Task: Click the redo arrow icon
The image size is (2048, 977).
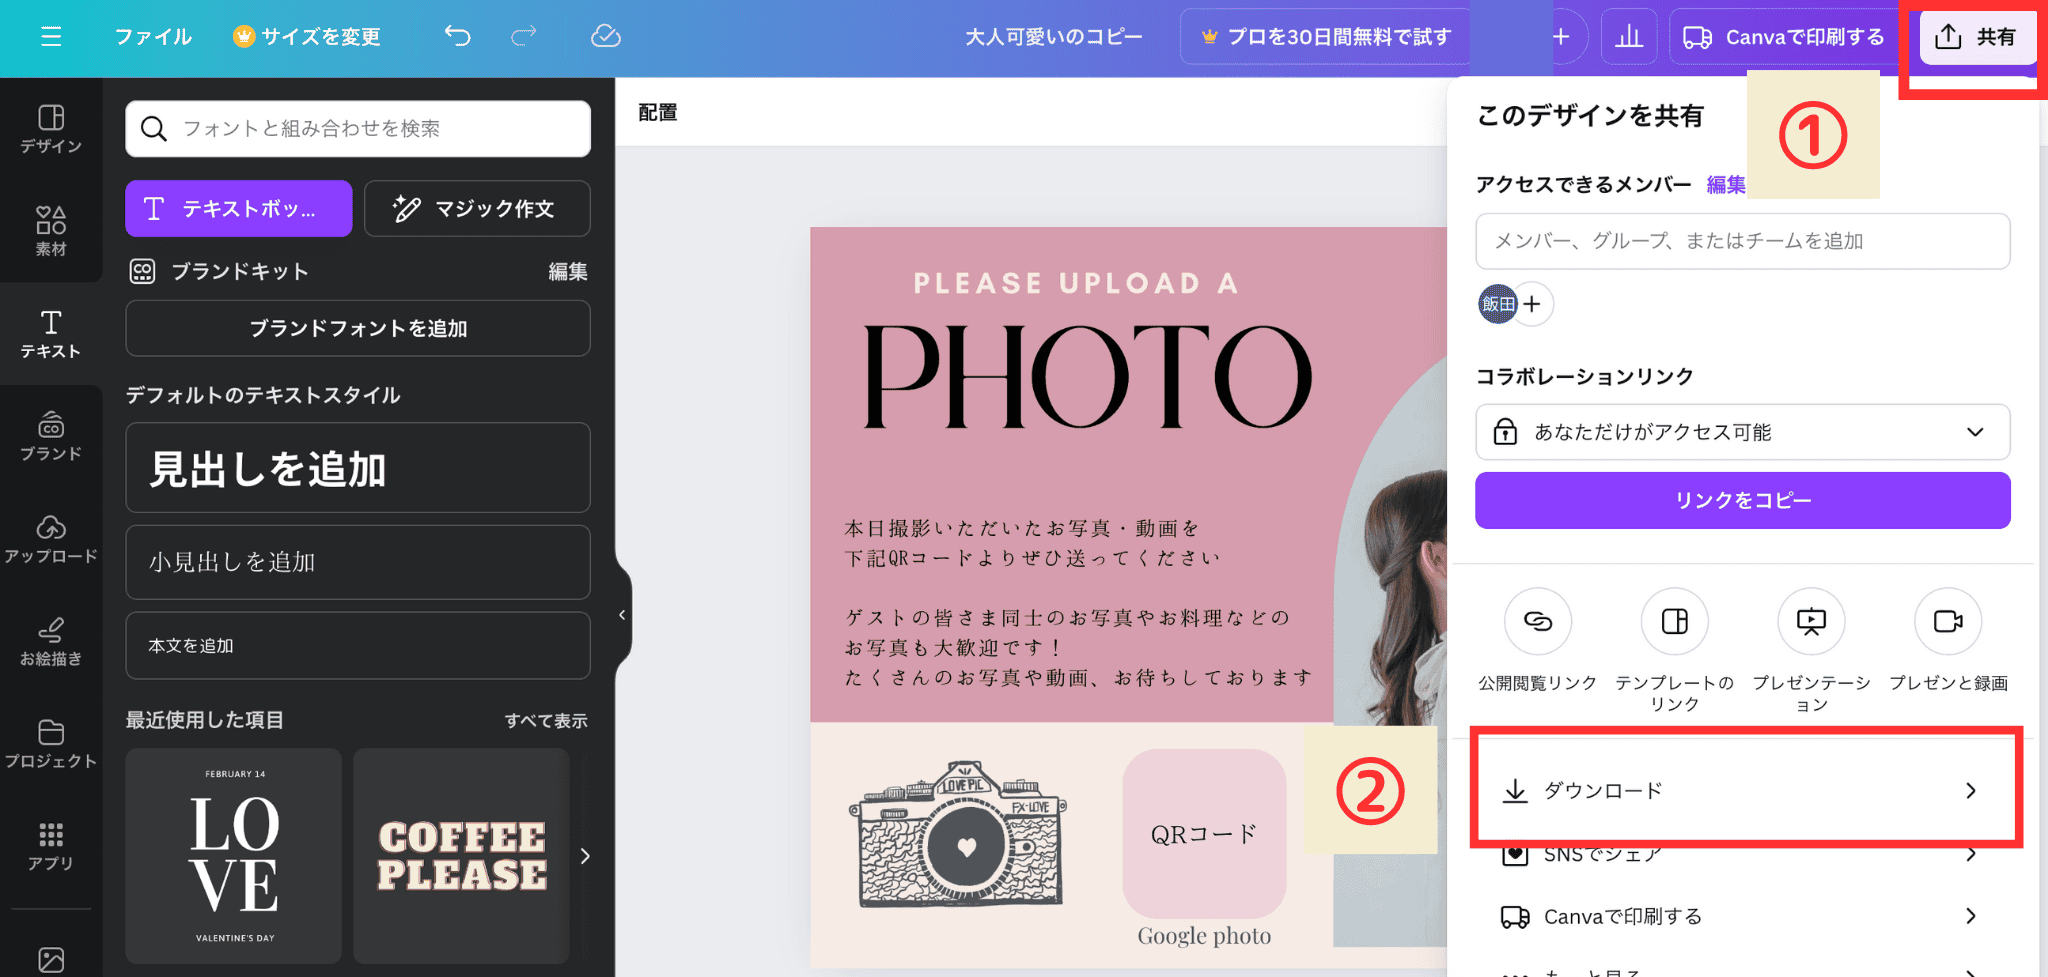Action: [523, 37]
